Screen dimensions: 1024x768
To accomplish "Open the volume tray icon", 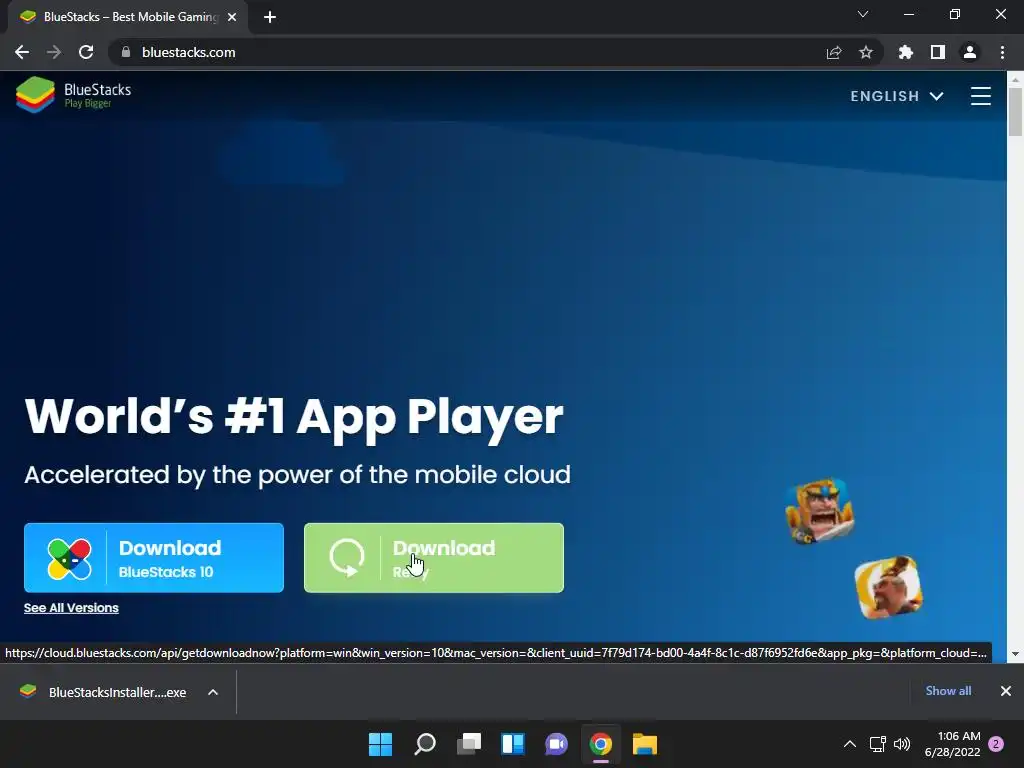I will click(x=902, y=744).
